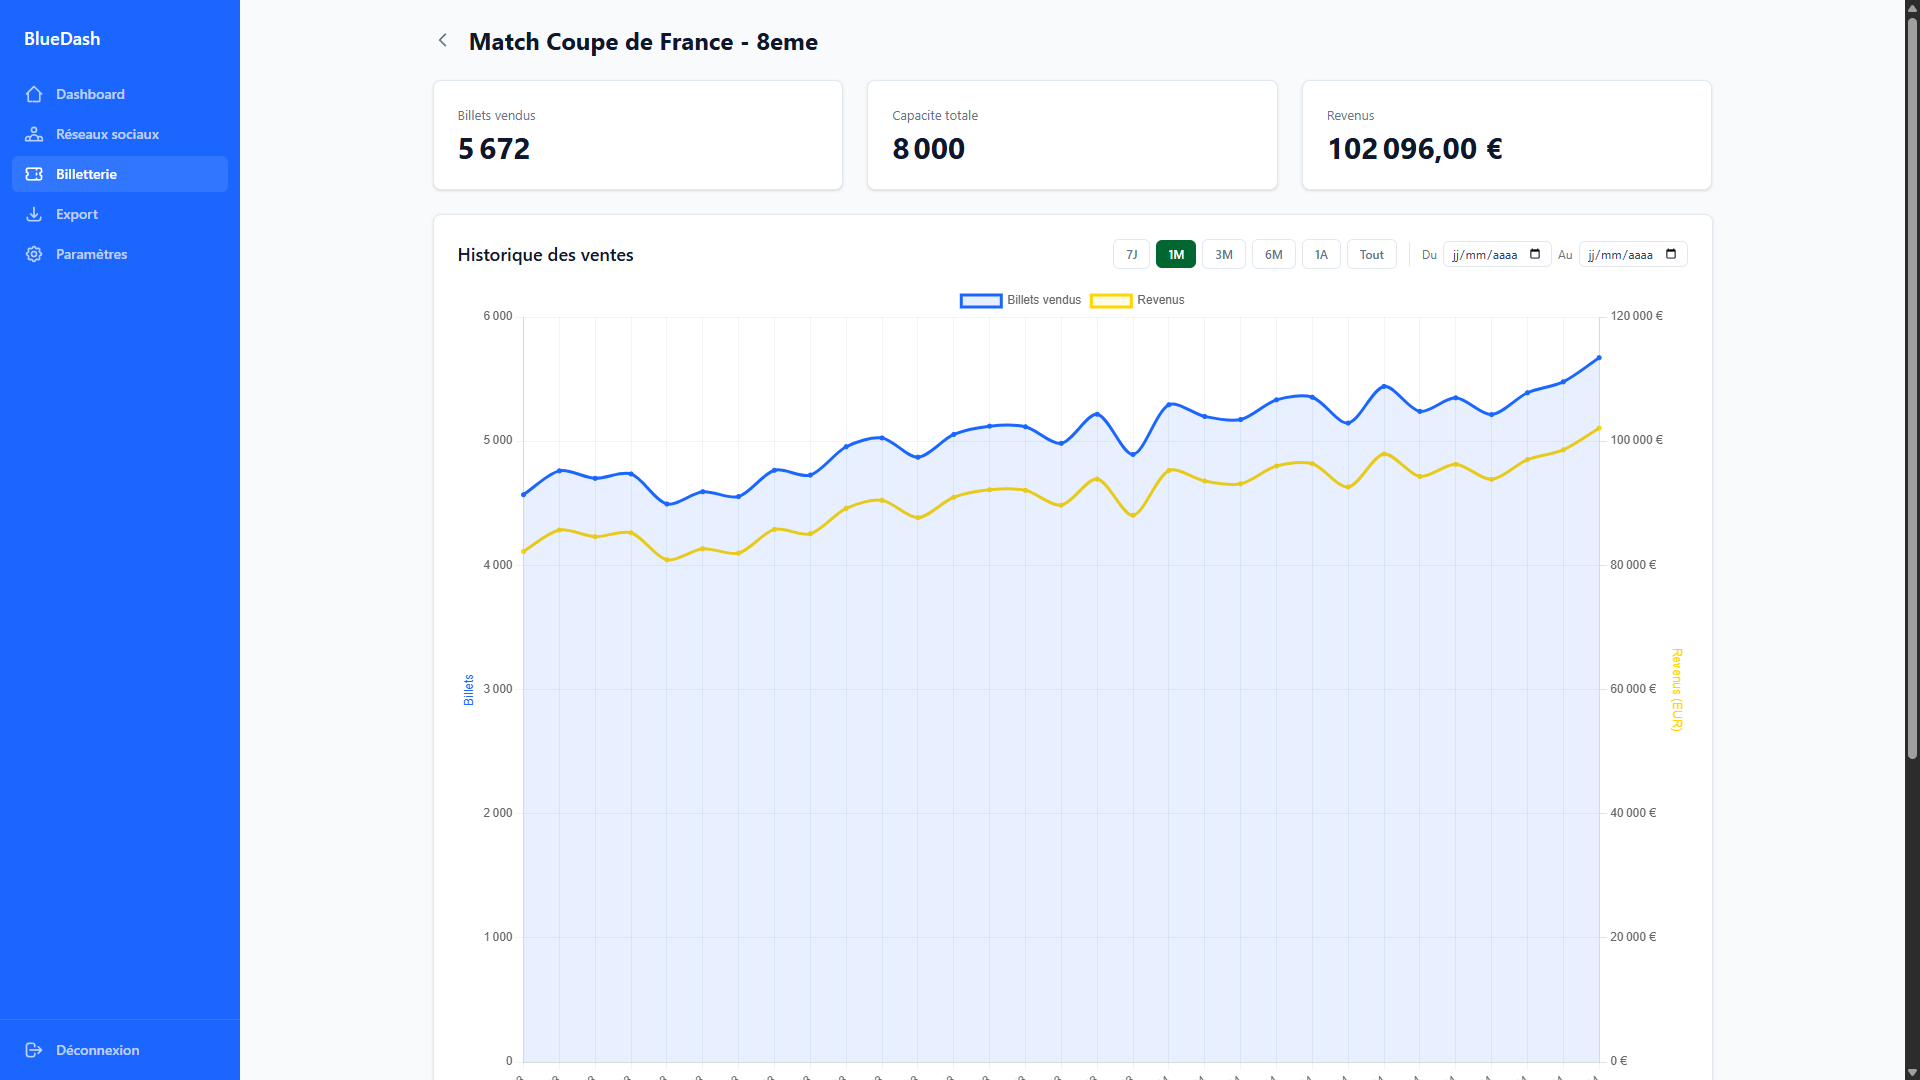Go back using the left chevron arrow
Viewport: 1920px width, 1080px height.
[443, 41]
